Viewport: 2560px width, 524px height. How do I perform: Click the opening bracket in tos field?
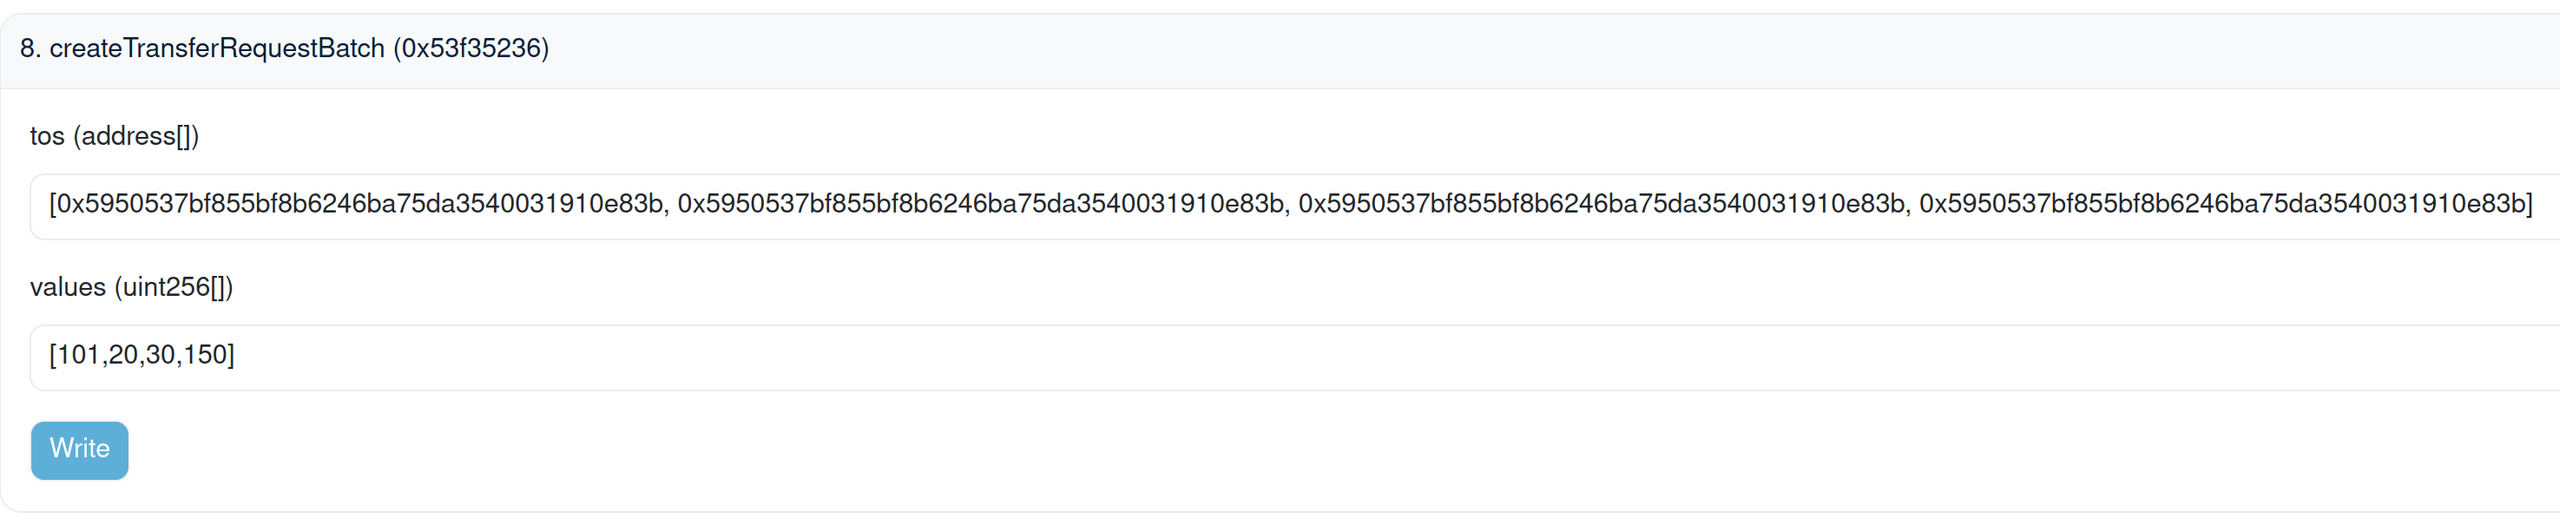tap(53, 204)
